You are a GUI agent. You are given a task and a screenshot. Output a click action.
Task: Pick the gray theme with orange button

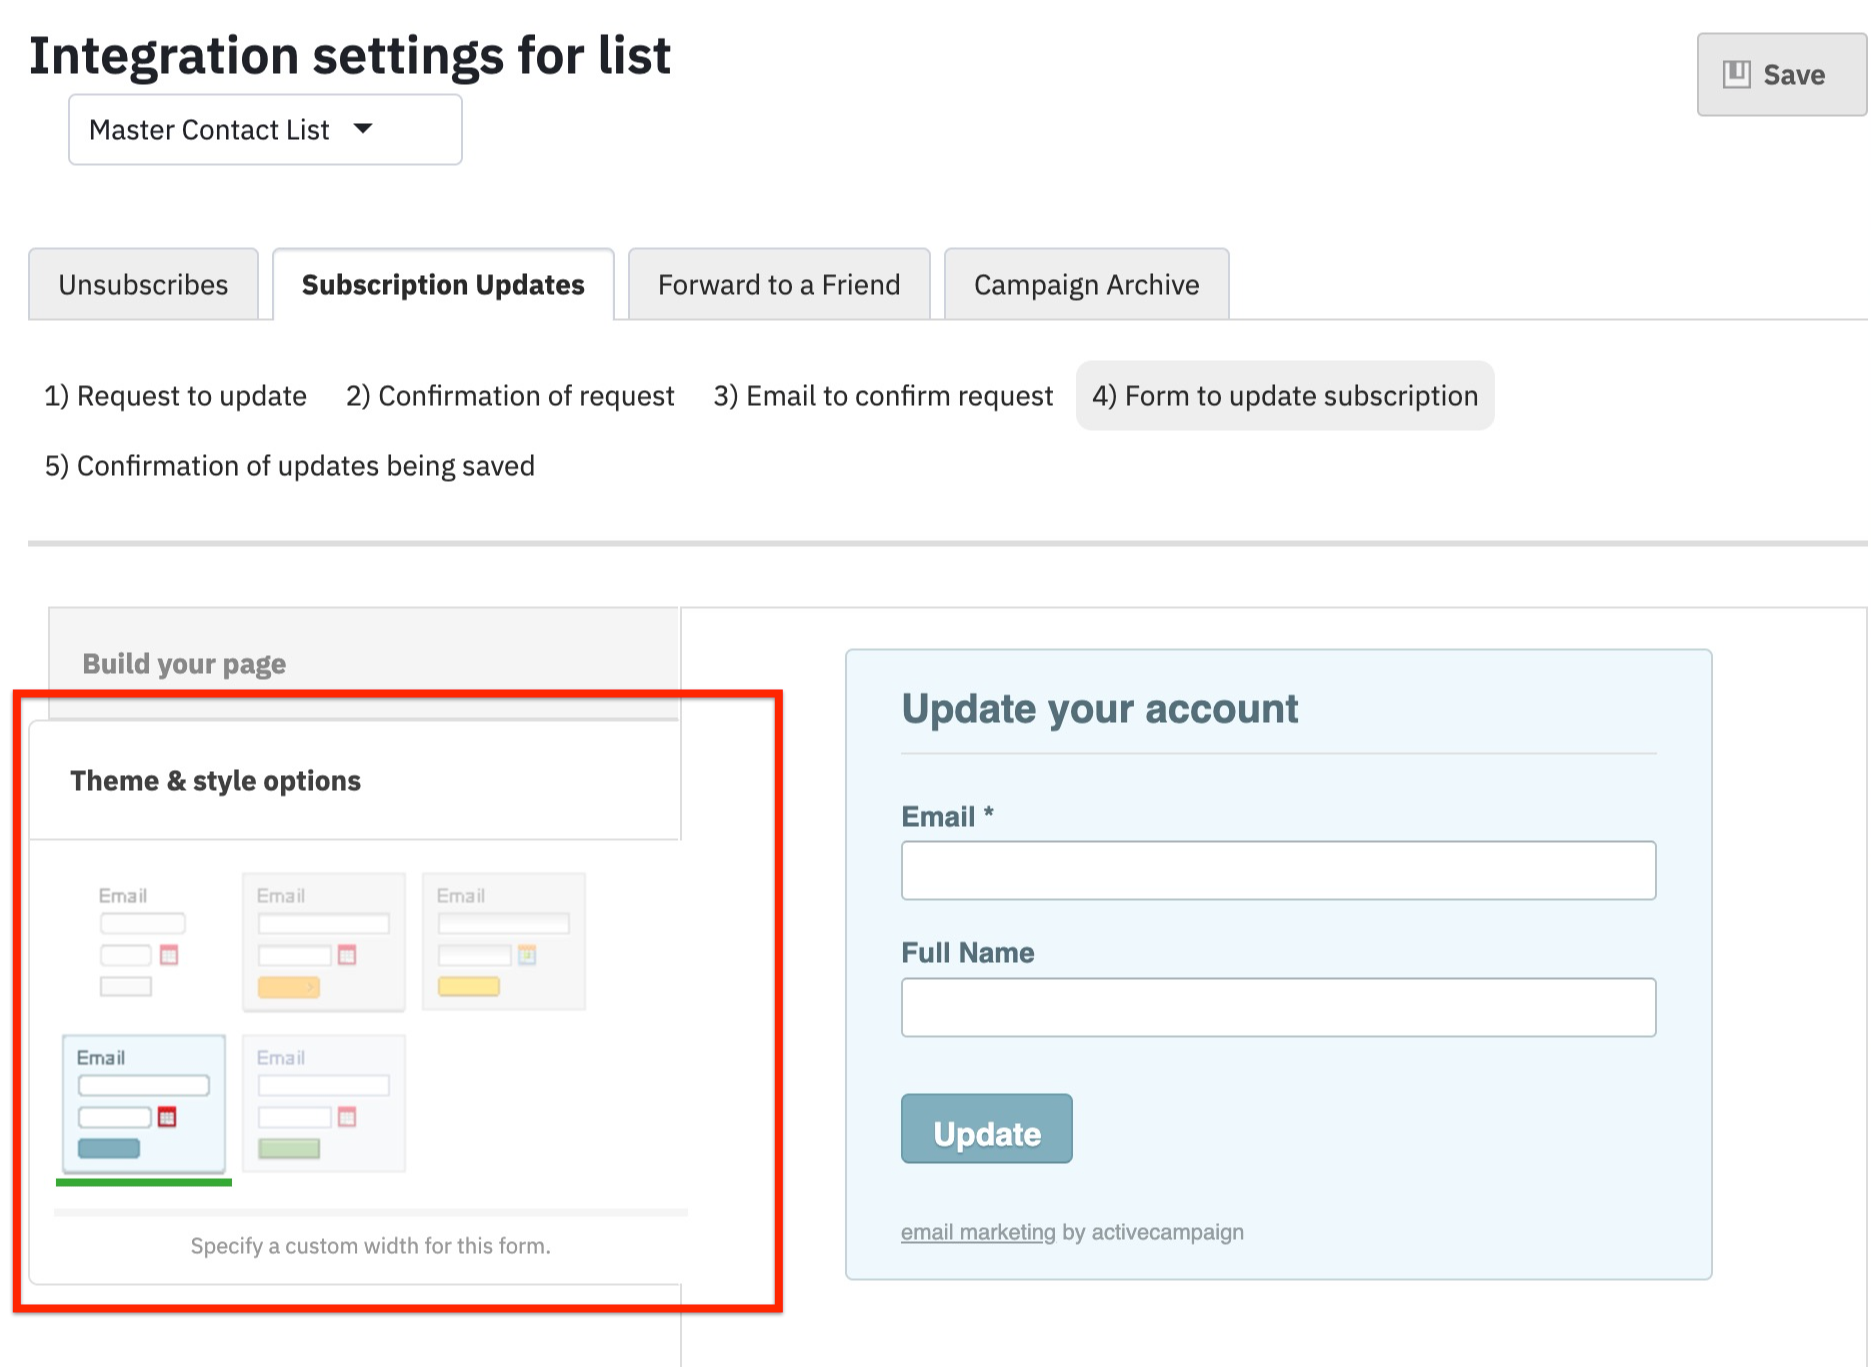click(323, 941)
